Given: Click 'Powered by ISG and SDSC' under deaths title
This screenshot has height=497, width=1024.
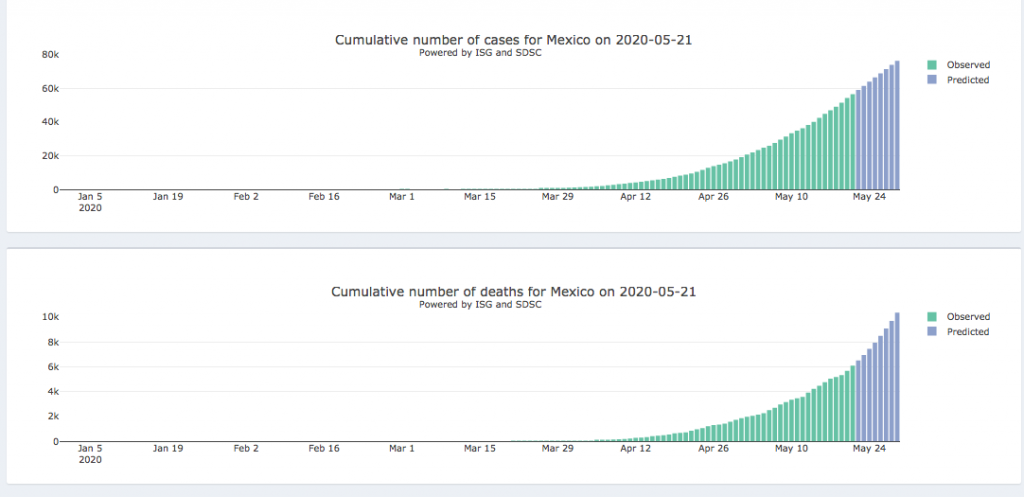Looking at the screenshot, I should [x=480, y=305].
